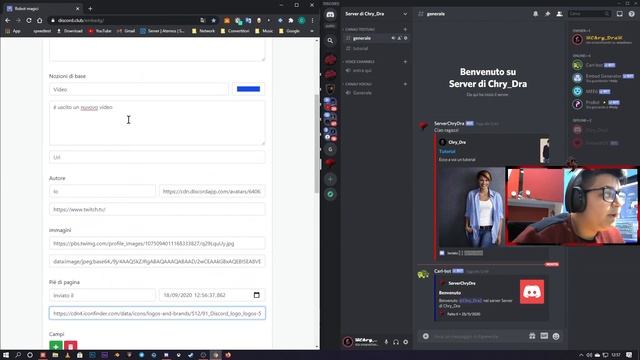Click the browser page vertical scrollbar
Screen dimensions: 640x360
317,143
